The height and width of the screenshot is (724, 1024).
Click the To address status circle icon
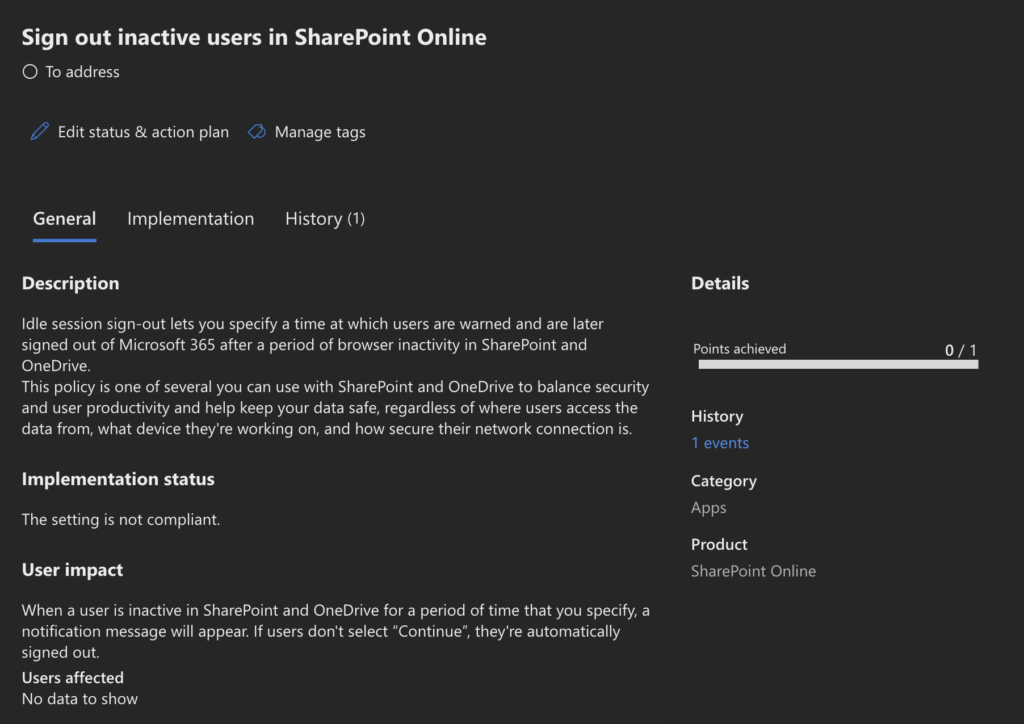point(30,72)
